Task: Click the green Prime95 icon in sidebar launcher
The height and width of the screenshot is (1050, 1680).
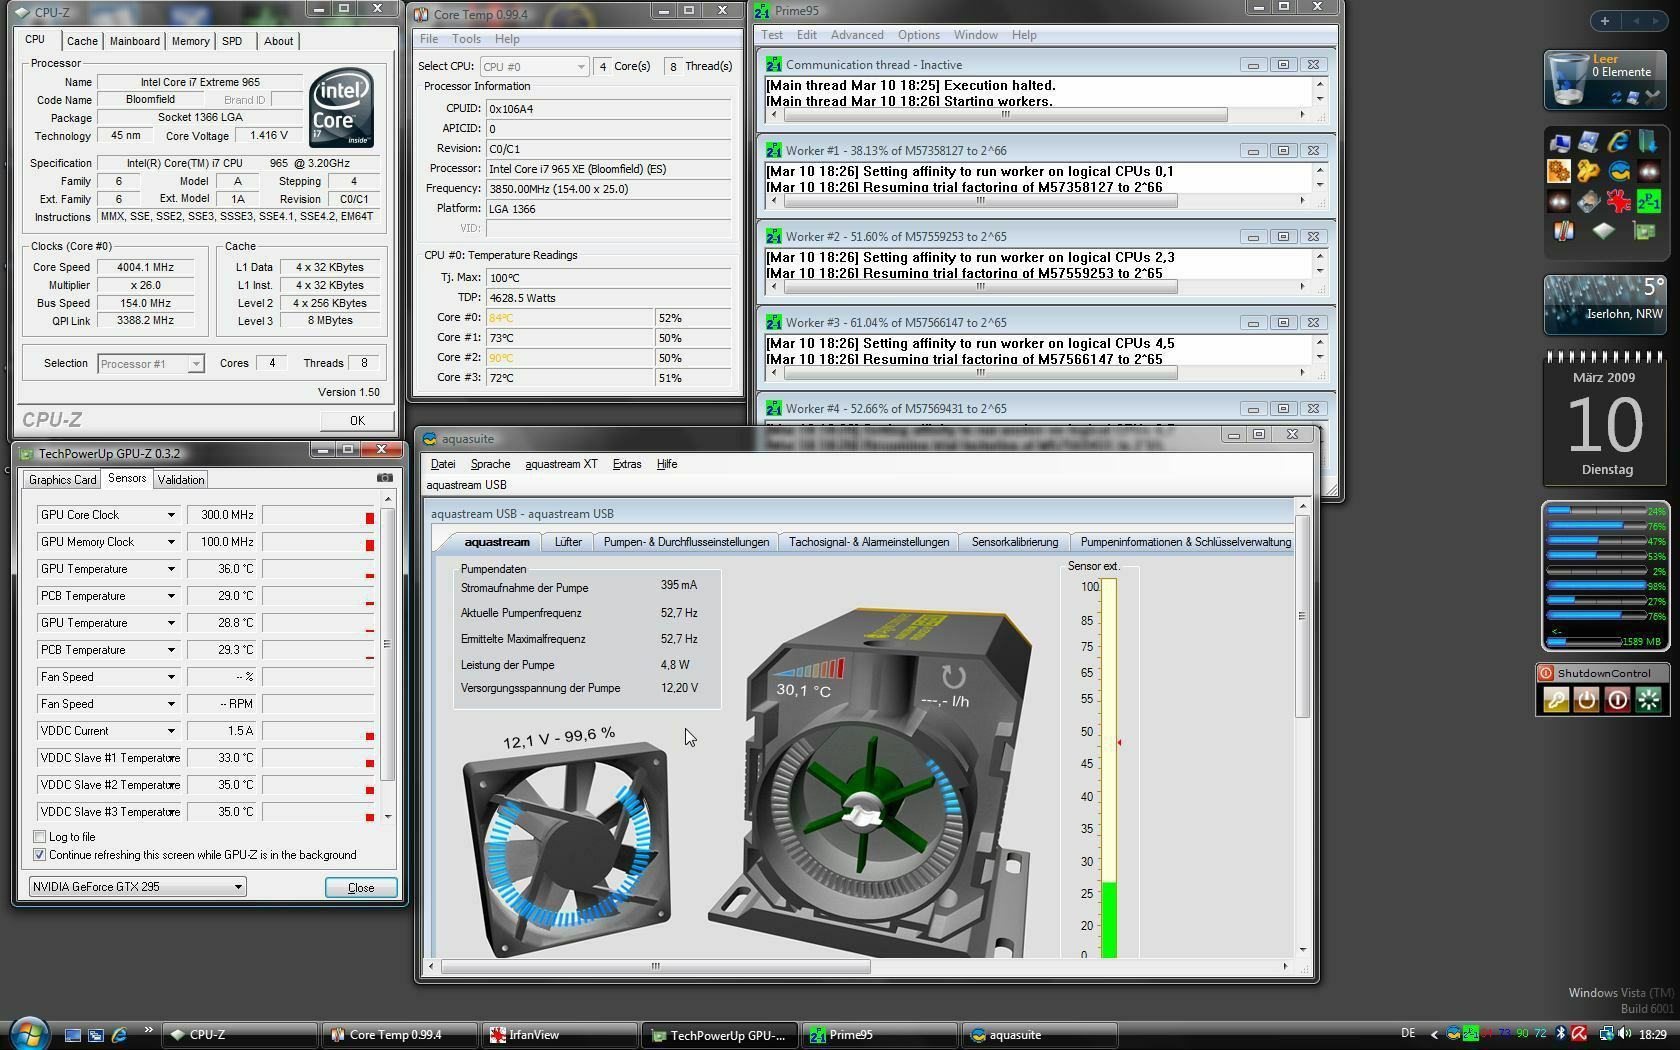Action: (x=1648, y=201)
